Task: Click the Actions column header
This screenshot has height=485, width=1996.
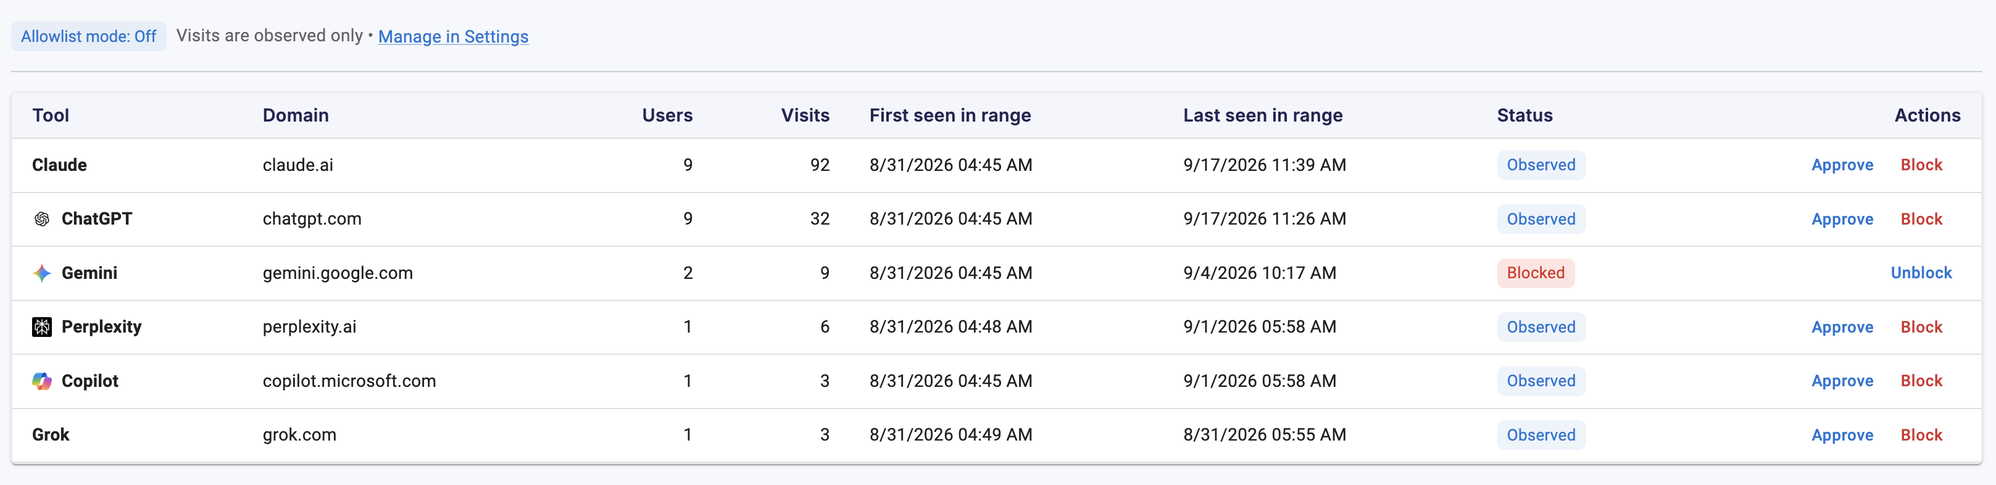Action: [1927, 115]
